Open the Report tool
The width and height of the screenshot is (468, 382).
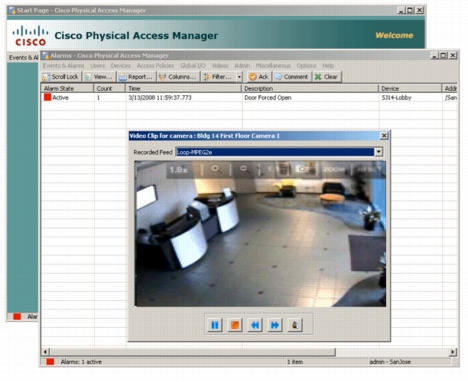pyautogui.click(x=136, y=77)
